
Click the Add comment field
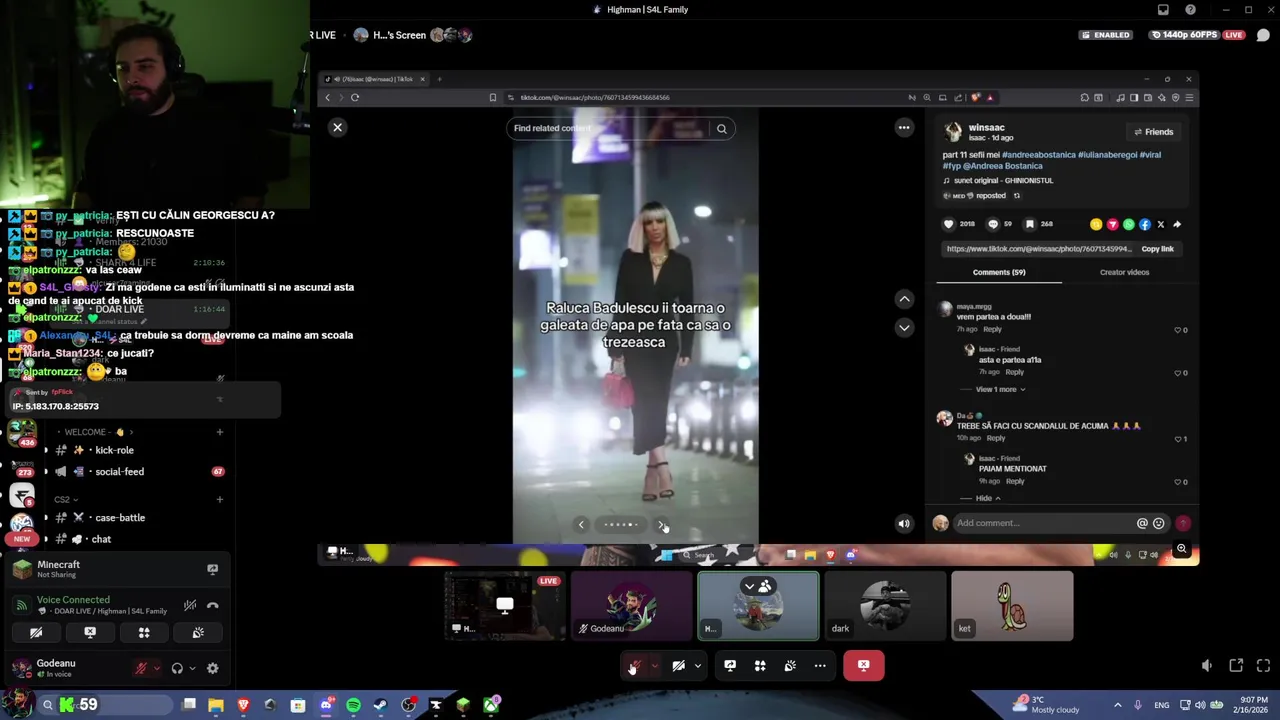pyautogui.click(x=1043, y=523)
